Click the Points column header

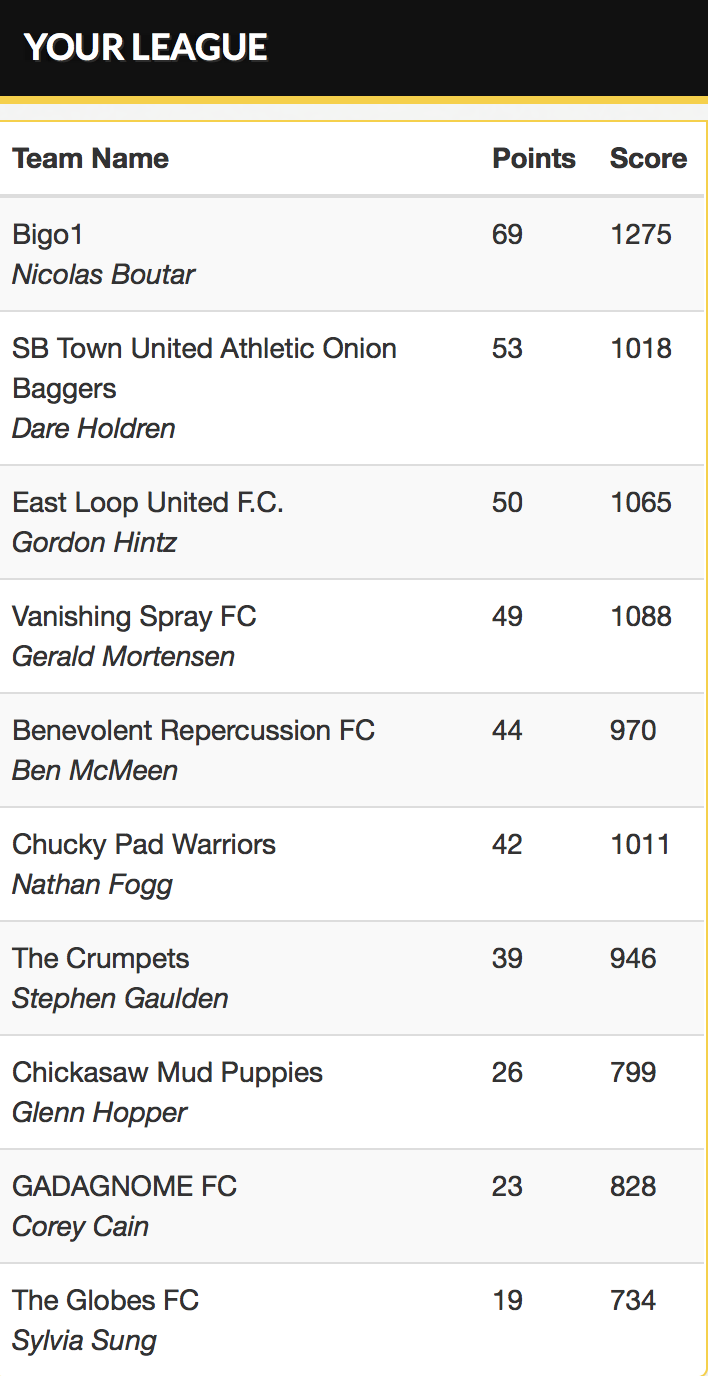pyautogui.click(x=534, y=158)
